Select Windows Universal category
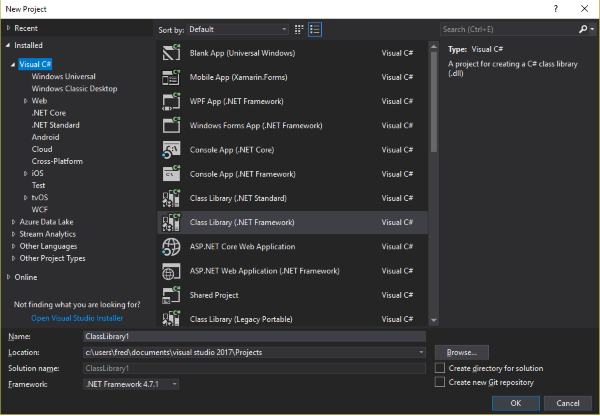Viewport: 600px width, 416px height. pyautogui.click(x=64, y=77)
